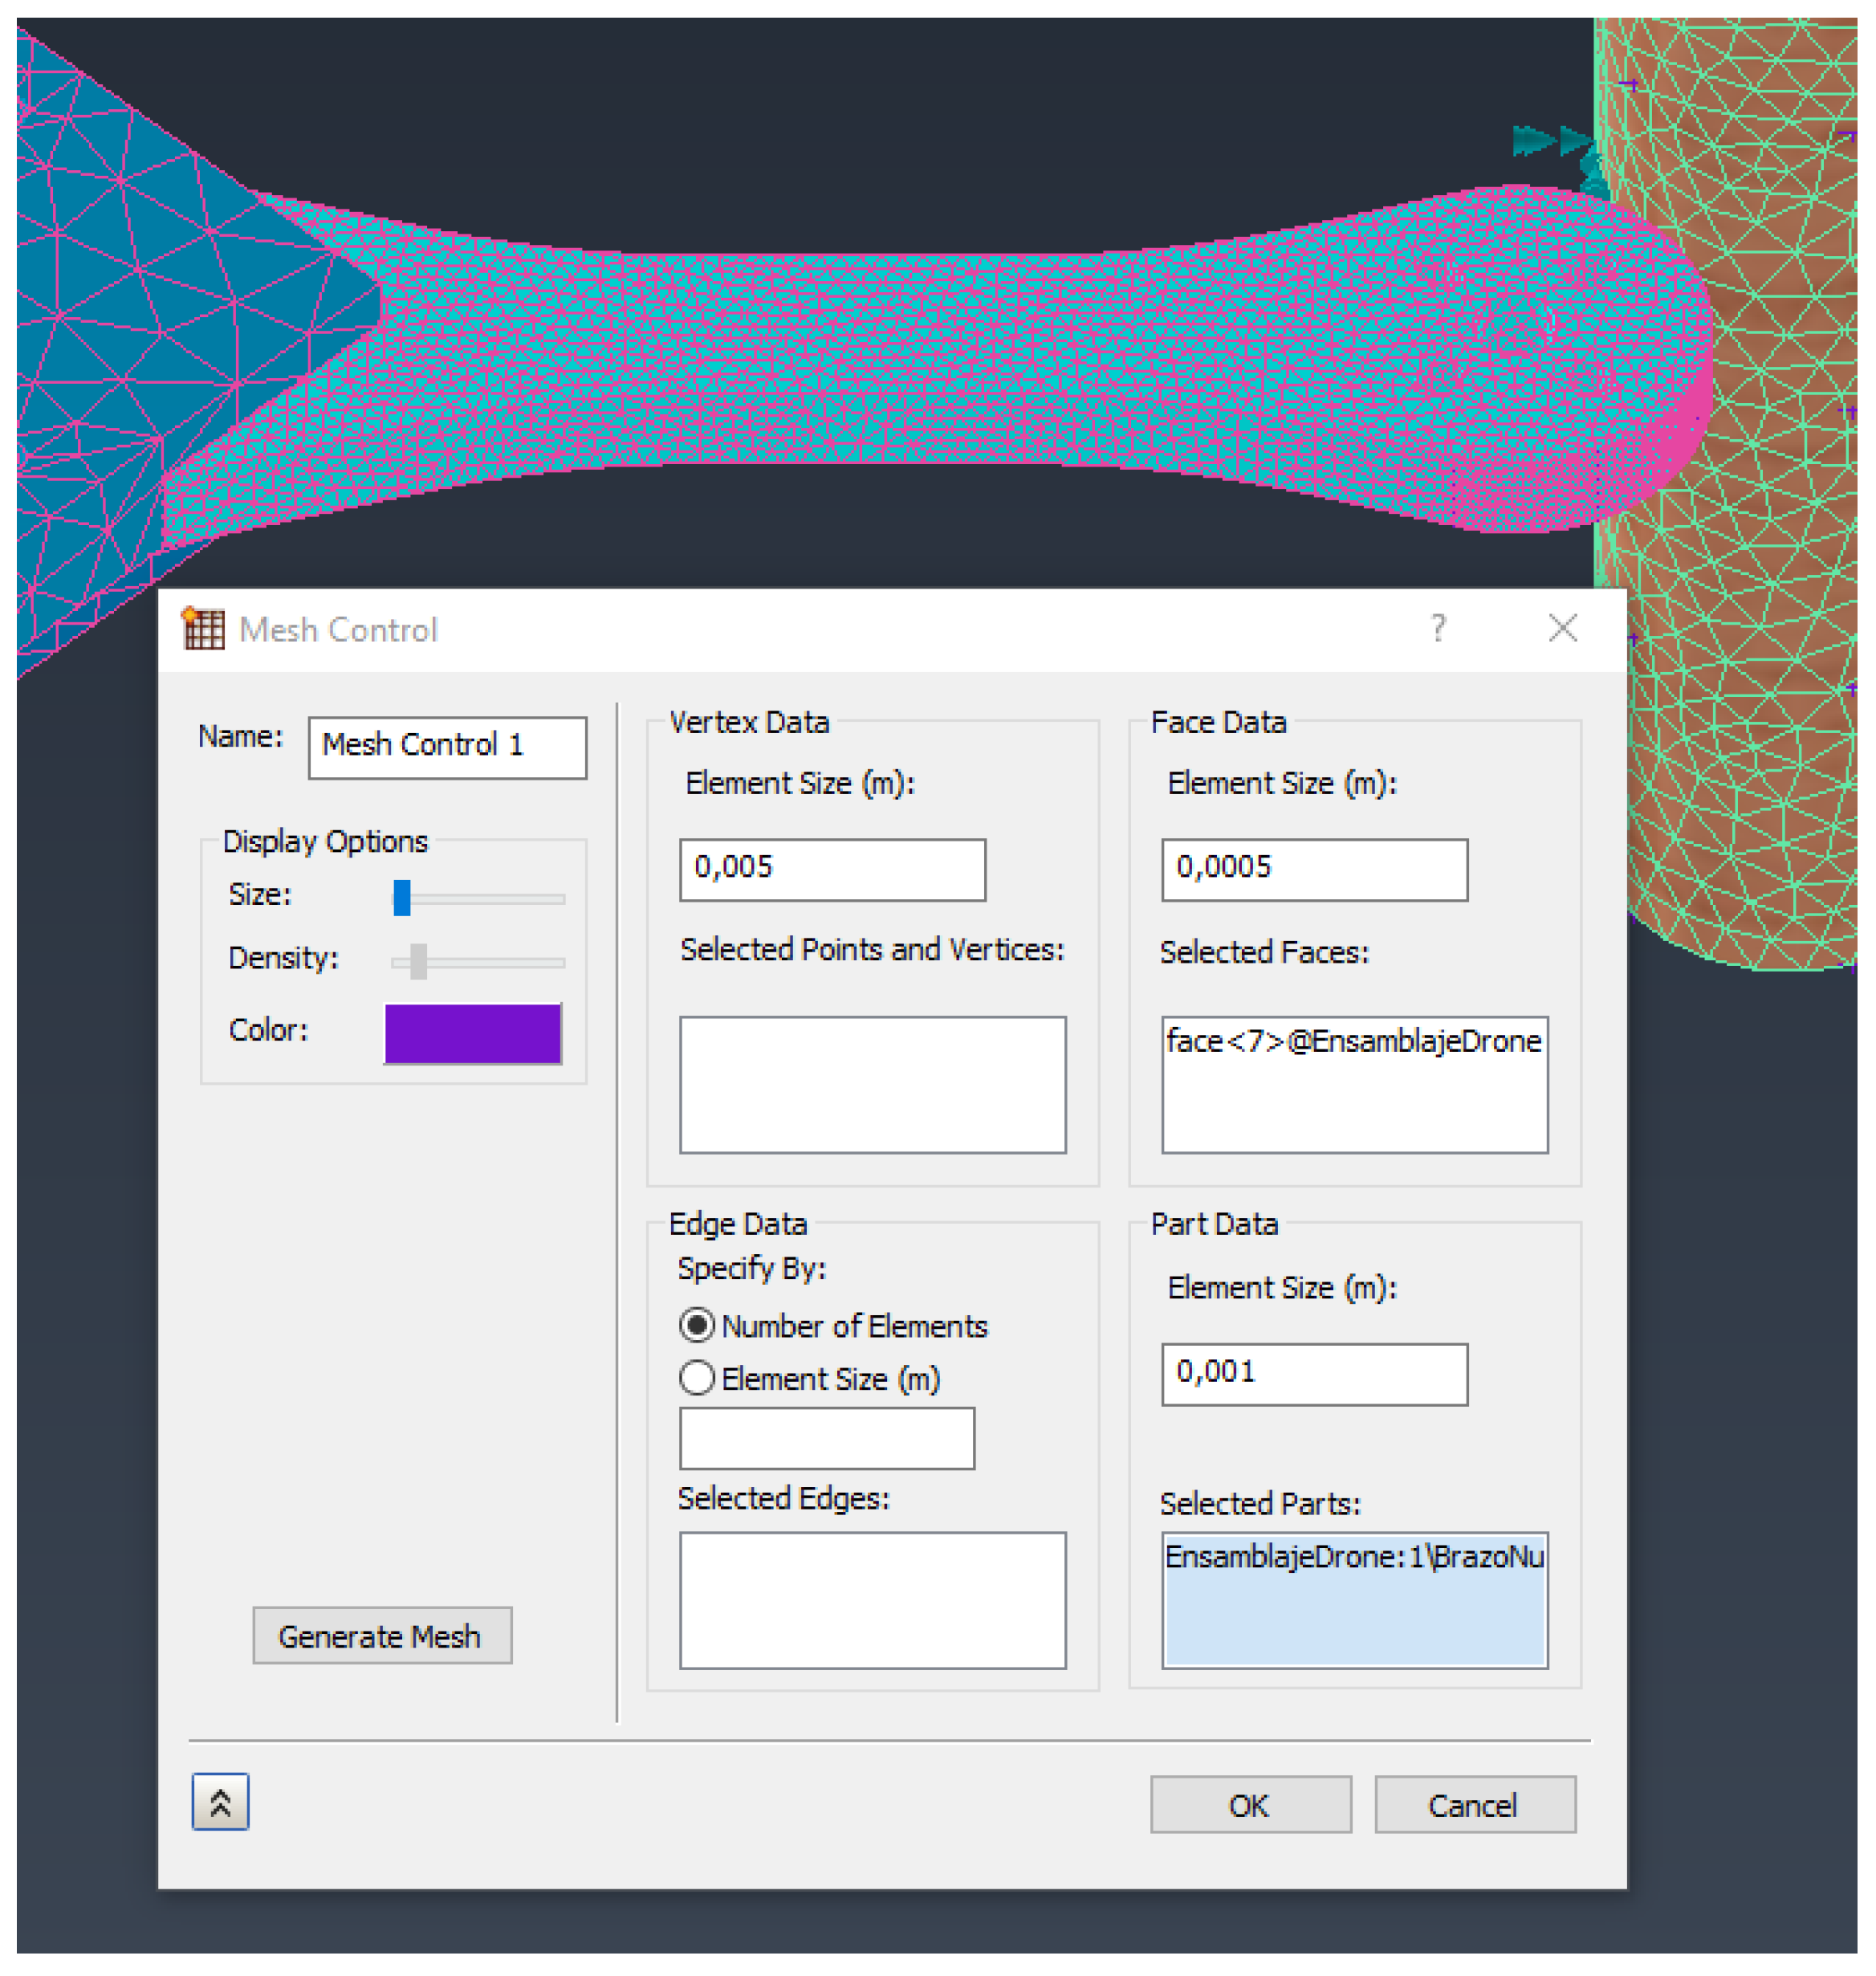The height and width of the screenshot is (1976, 1876).
Task: Select Element Size (m) radio option
Action: coord(697,1378)
